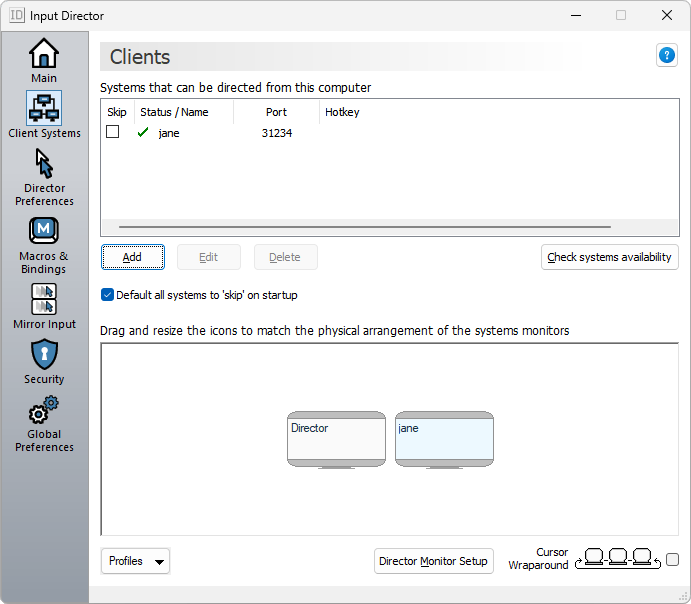This screenshot has height=604, width=691.
Task: Open Director Monitor Setup
Action: [x=433, y=561]
